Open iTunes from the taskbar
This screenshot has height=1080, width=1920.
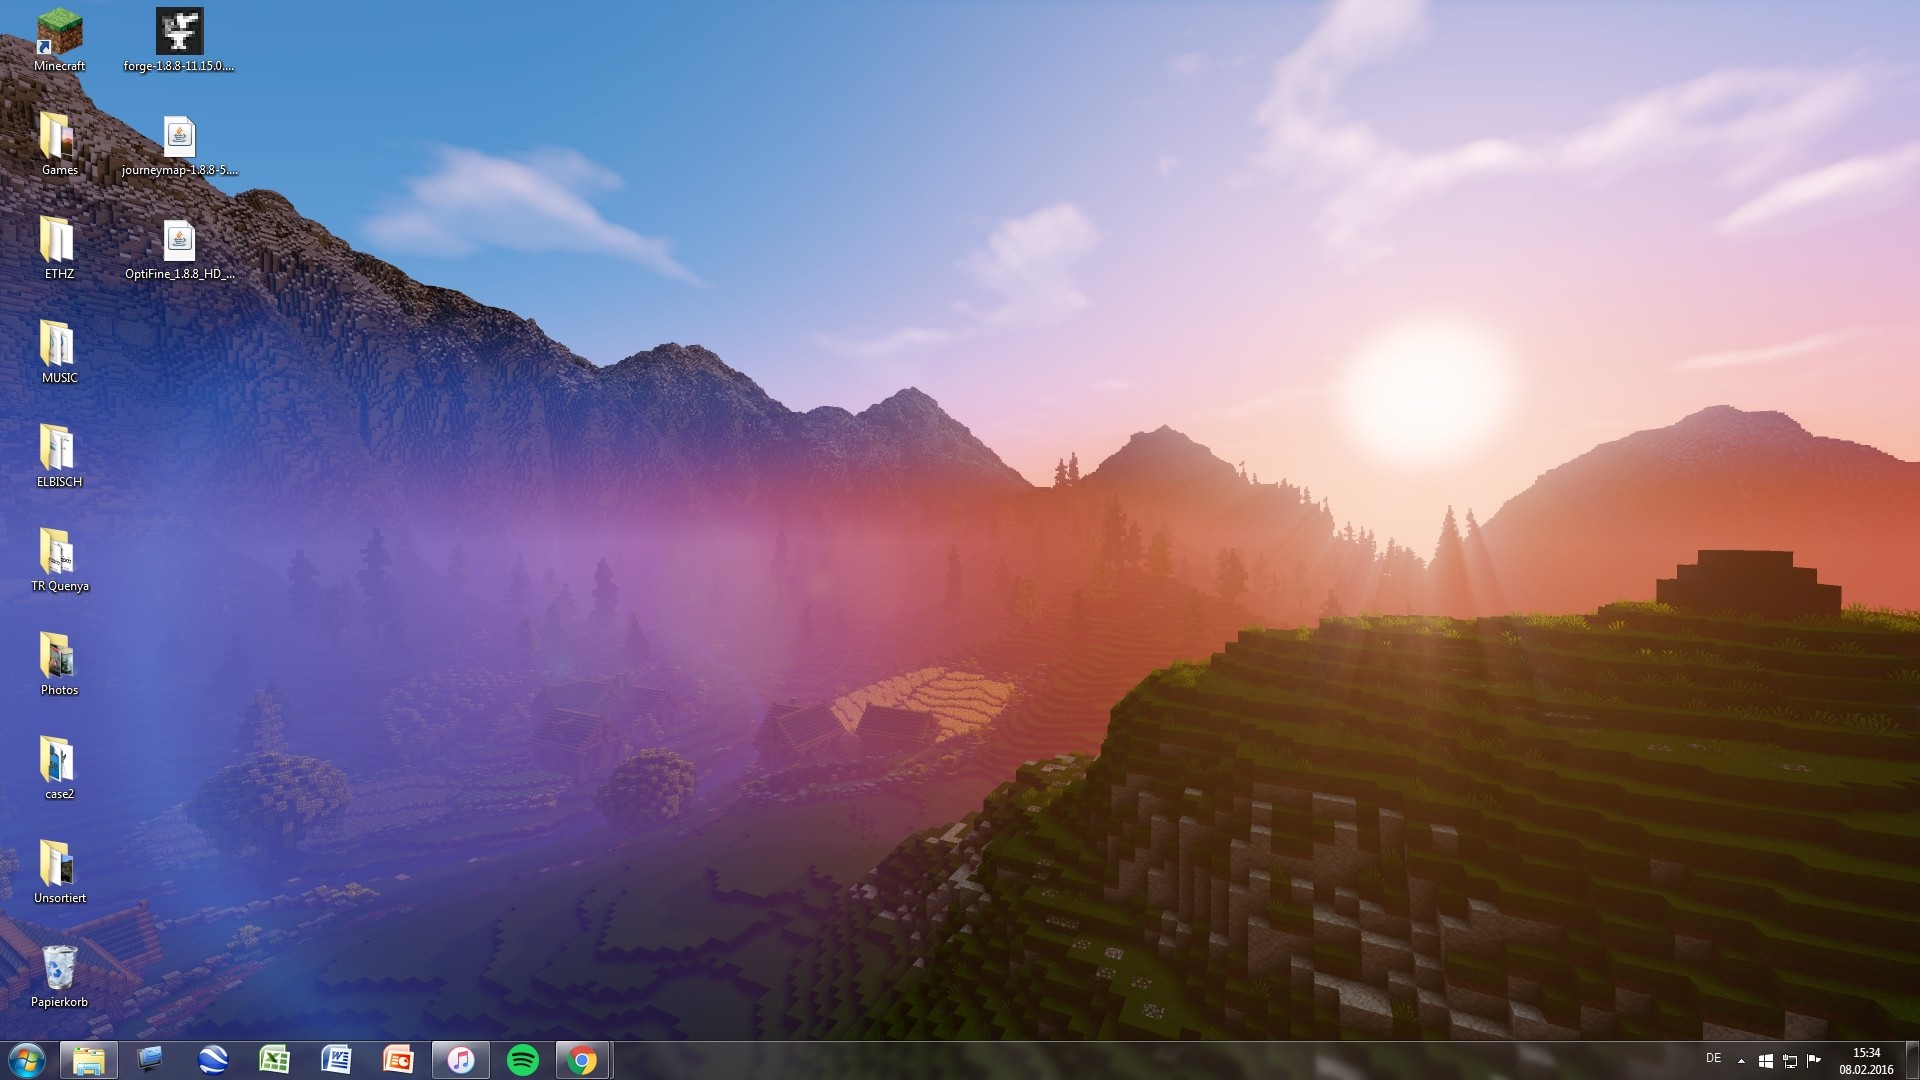click(x=460, y=1060)
